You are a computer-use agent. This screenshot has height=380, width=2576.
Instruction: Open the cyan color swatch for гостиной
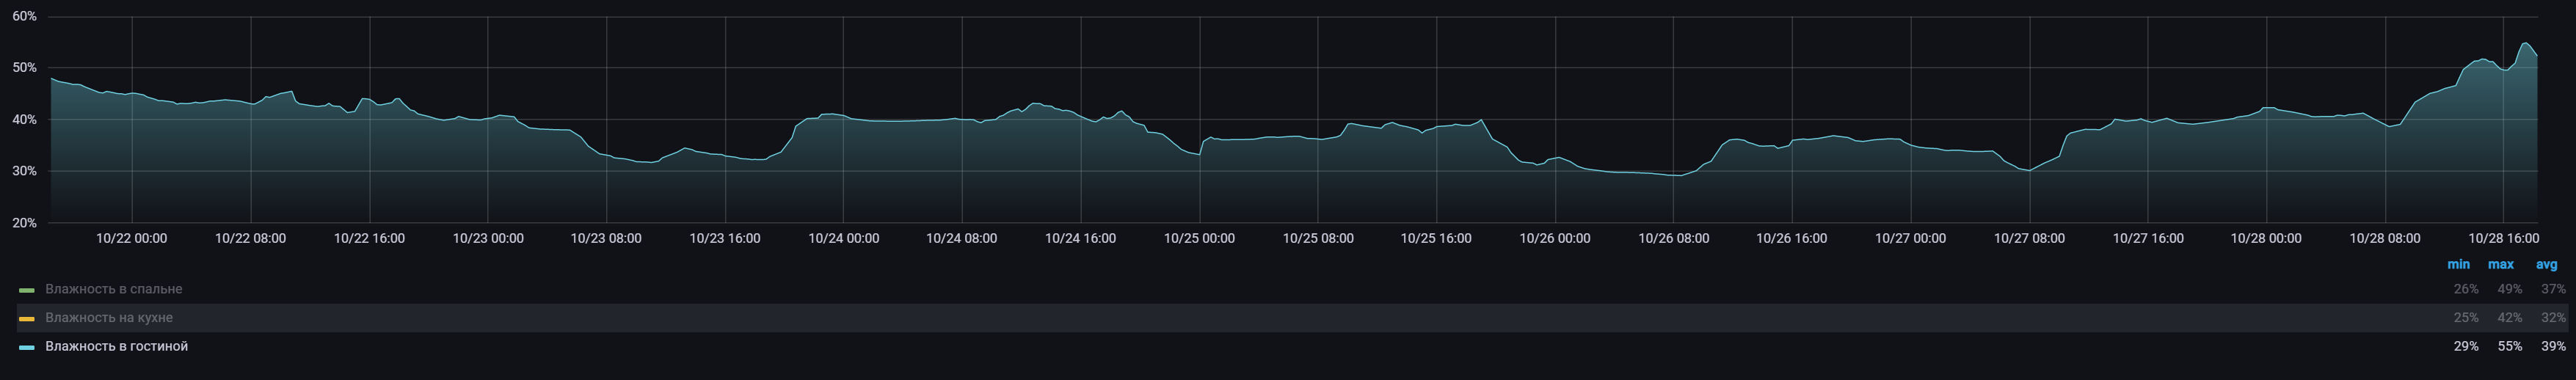tap(27, 347)
